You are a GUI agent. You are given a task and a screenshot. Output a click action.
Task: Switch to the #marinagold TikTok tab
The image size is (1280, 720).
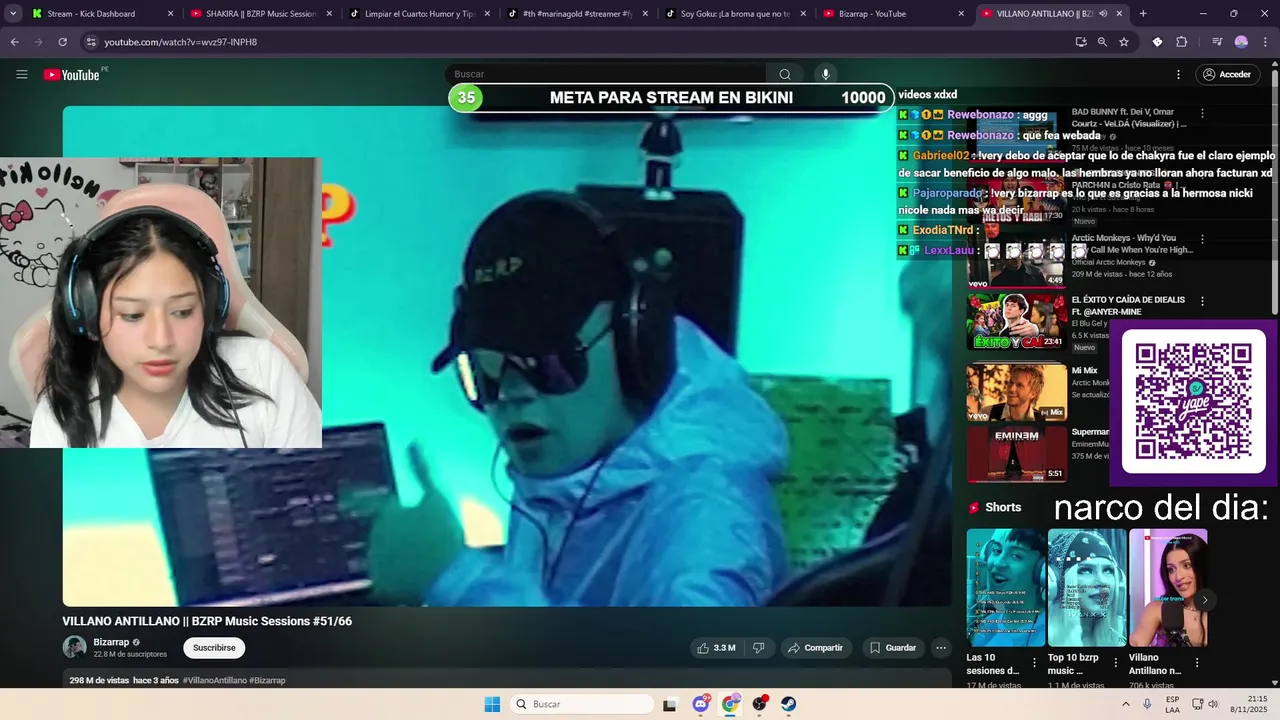(x=576, y=14)
